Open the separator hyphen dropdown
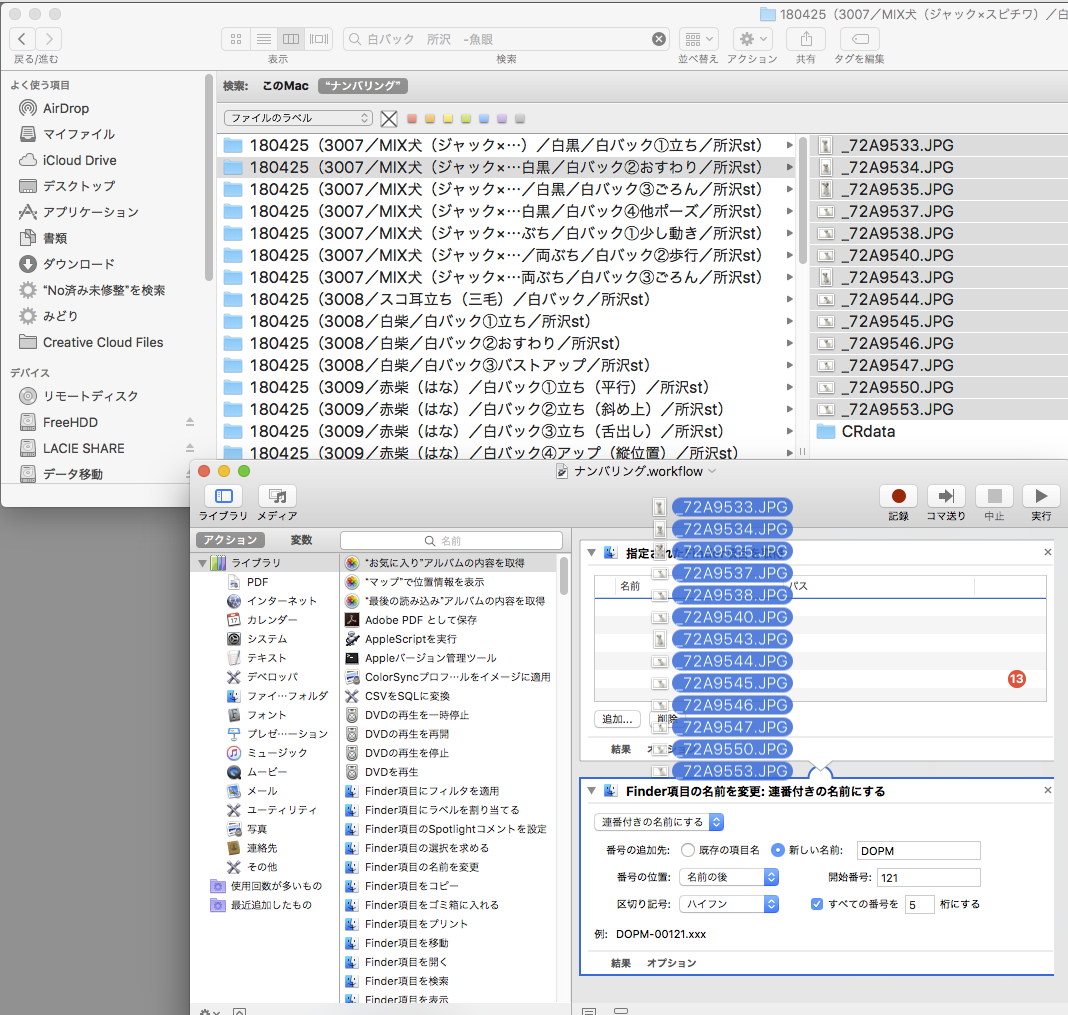The width and height of the screenshot is (1068, 1015). [729, 904]
